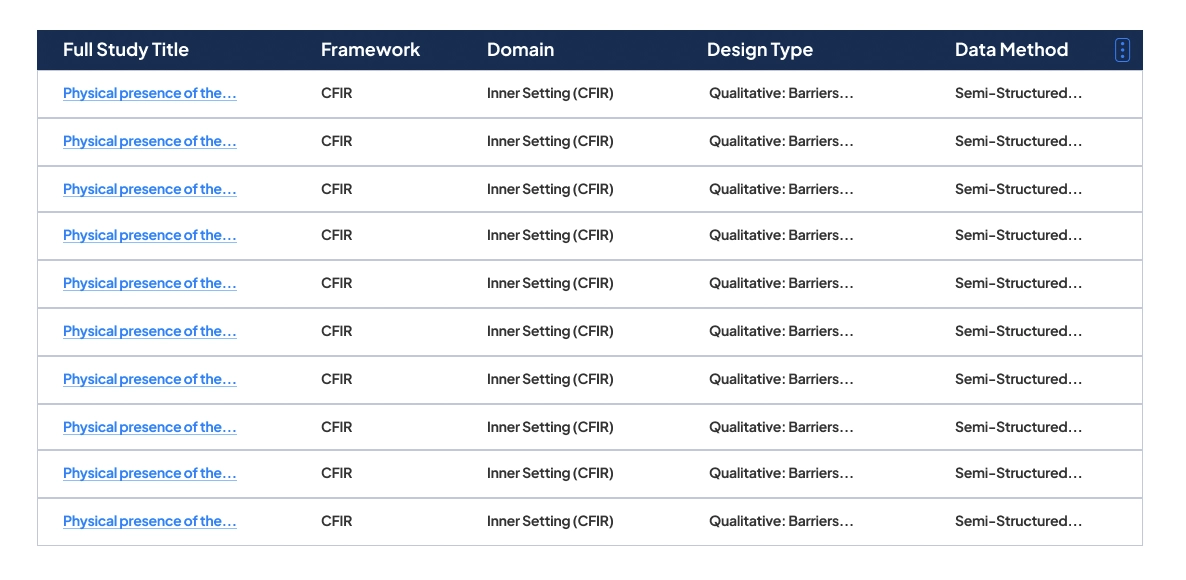Click the Semi-Structured cell in the bottom row
Screen dimensions: 1186x580
(x=1018, y=521)
